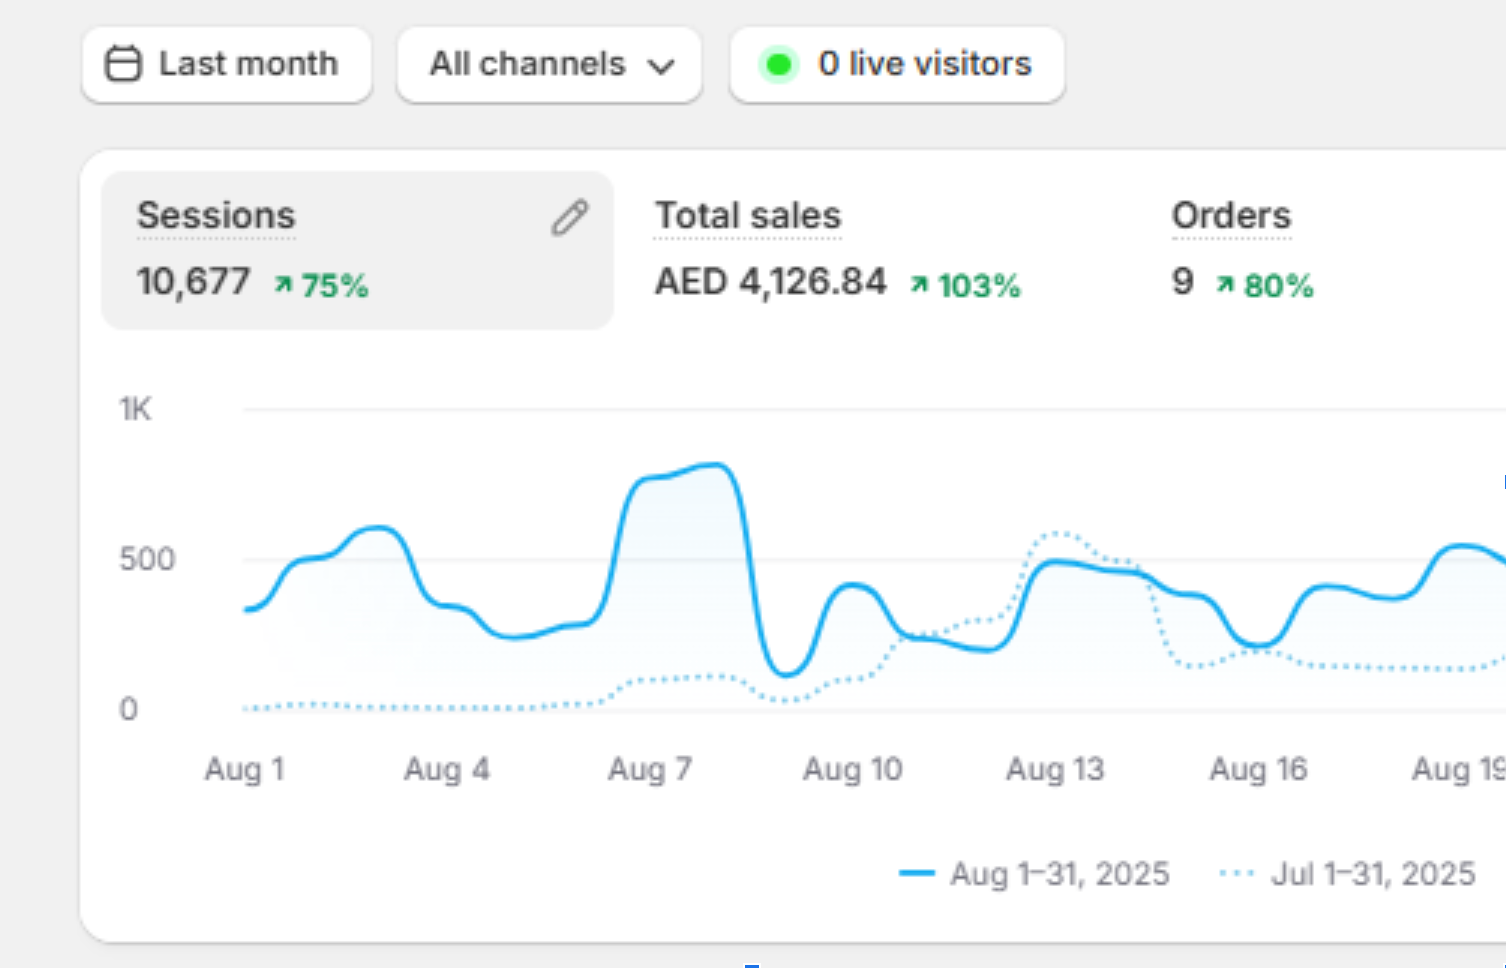Click the up arrow beside 103% sales change
This screenshot has height=968, width=1506.
(919, 286)
